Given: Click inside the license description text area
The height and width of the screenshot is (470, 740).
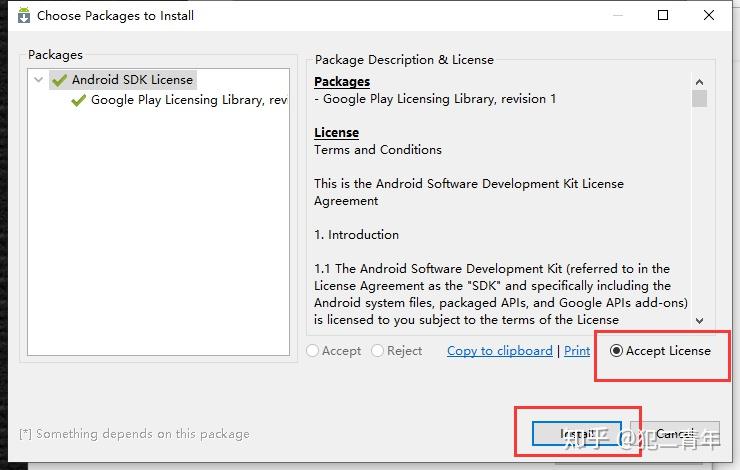Looking at the screenshot, I should click(x=500, y=220).
